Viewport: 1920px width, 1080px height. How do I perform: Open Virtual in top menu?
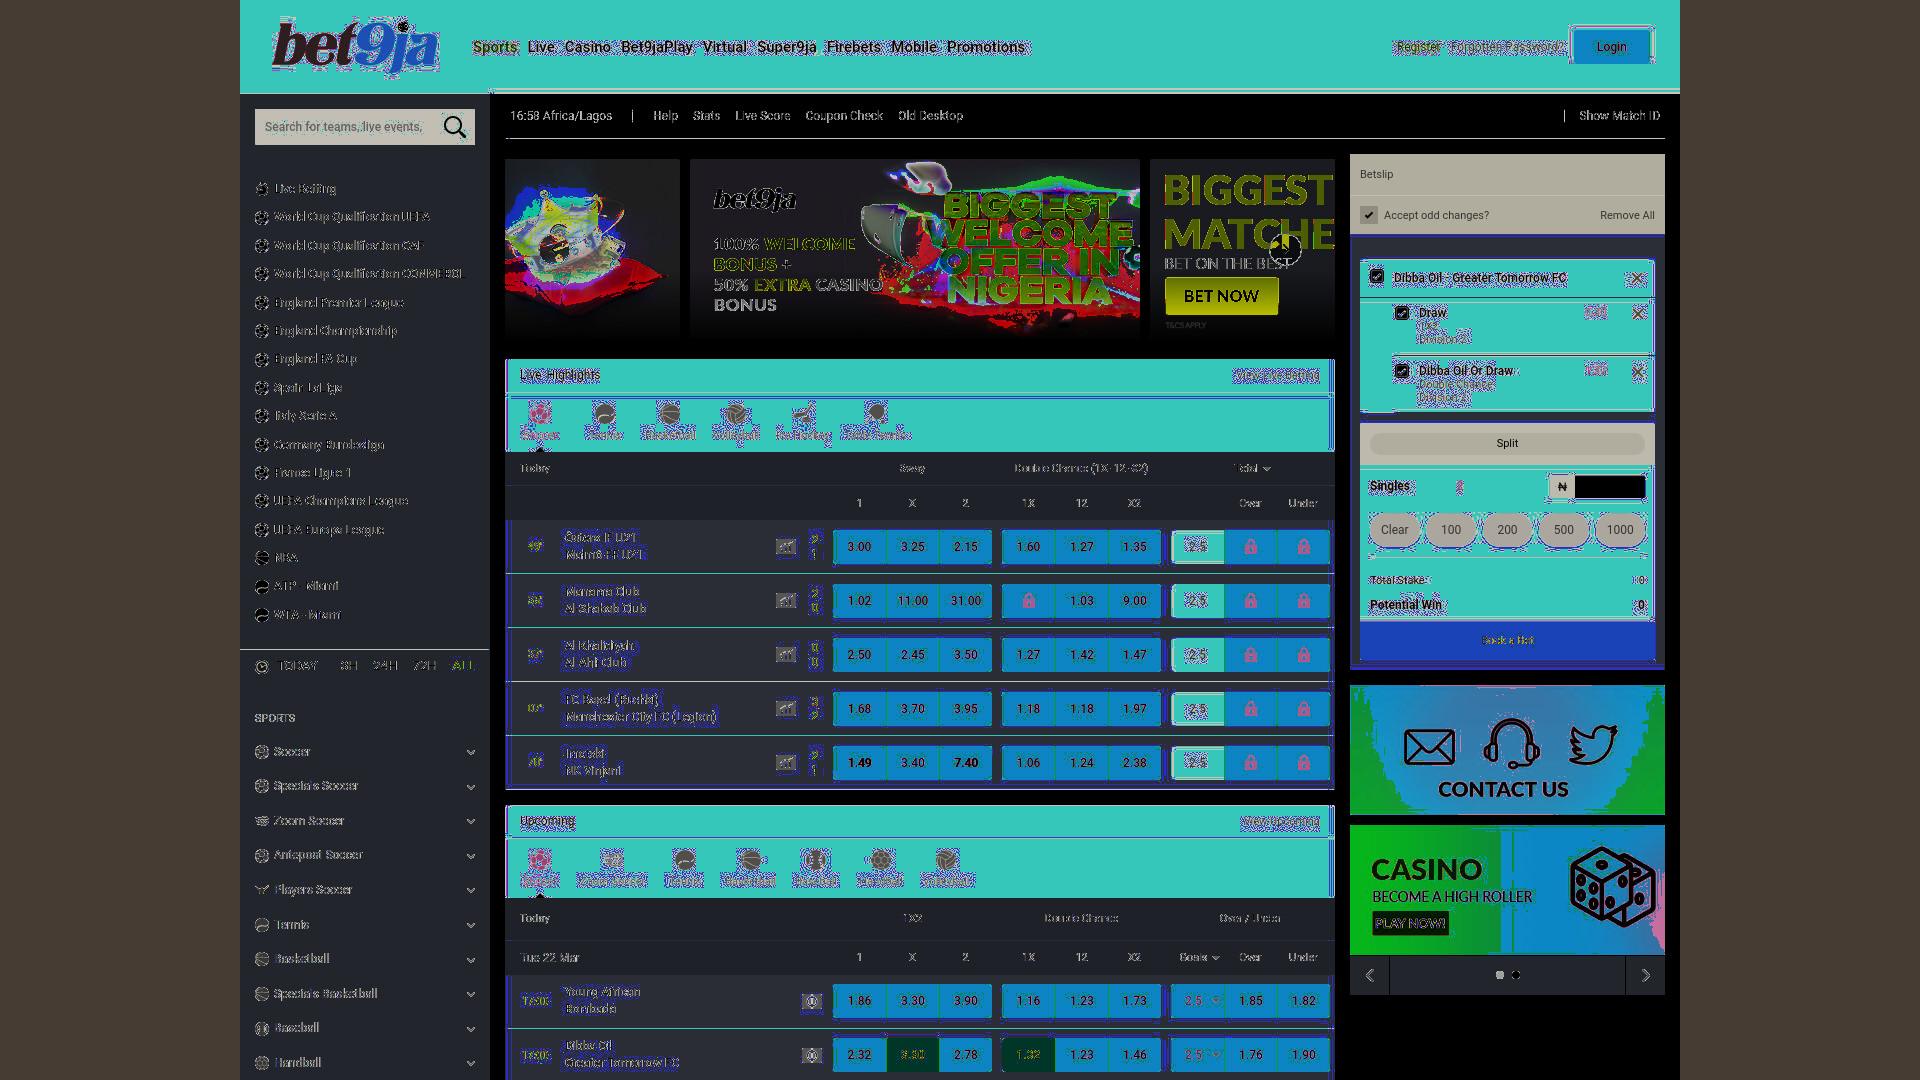724,47
